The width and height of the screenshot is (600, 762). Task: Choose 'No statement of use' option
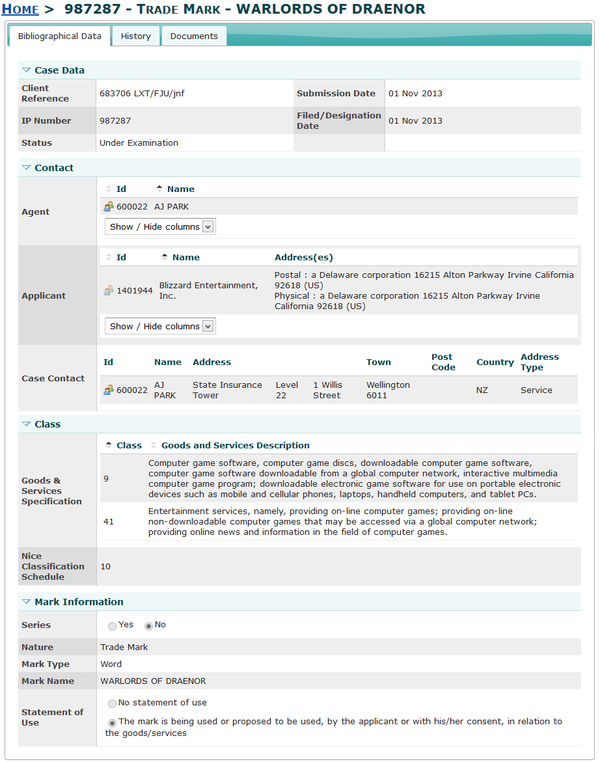(112, 704)
